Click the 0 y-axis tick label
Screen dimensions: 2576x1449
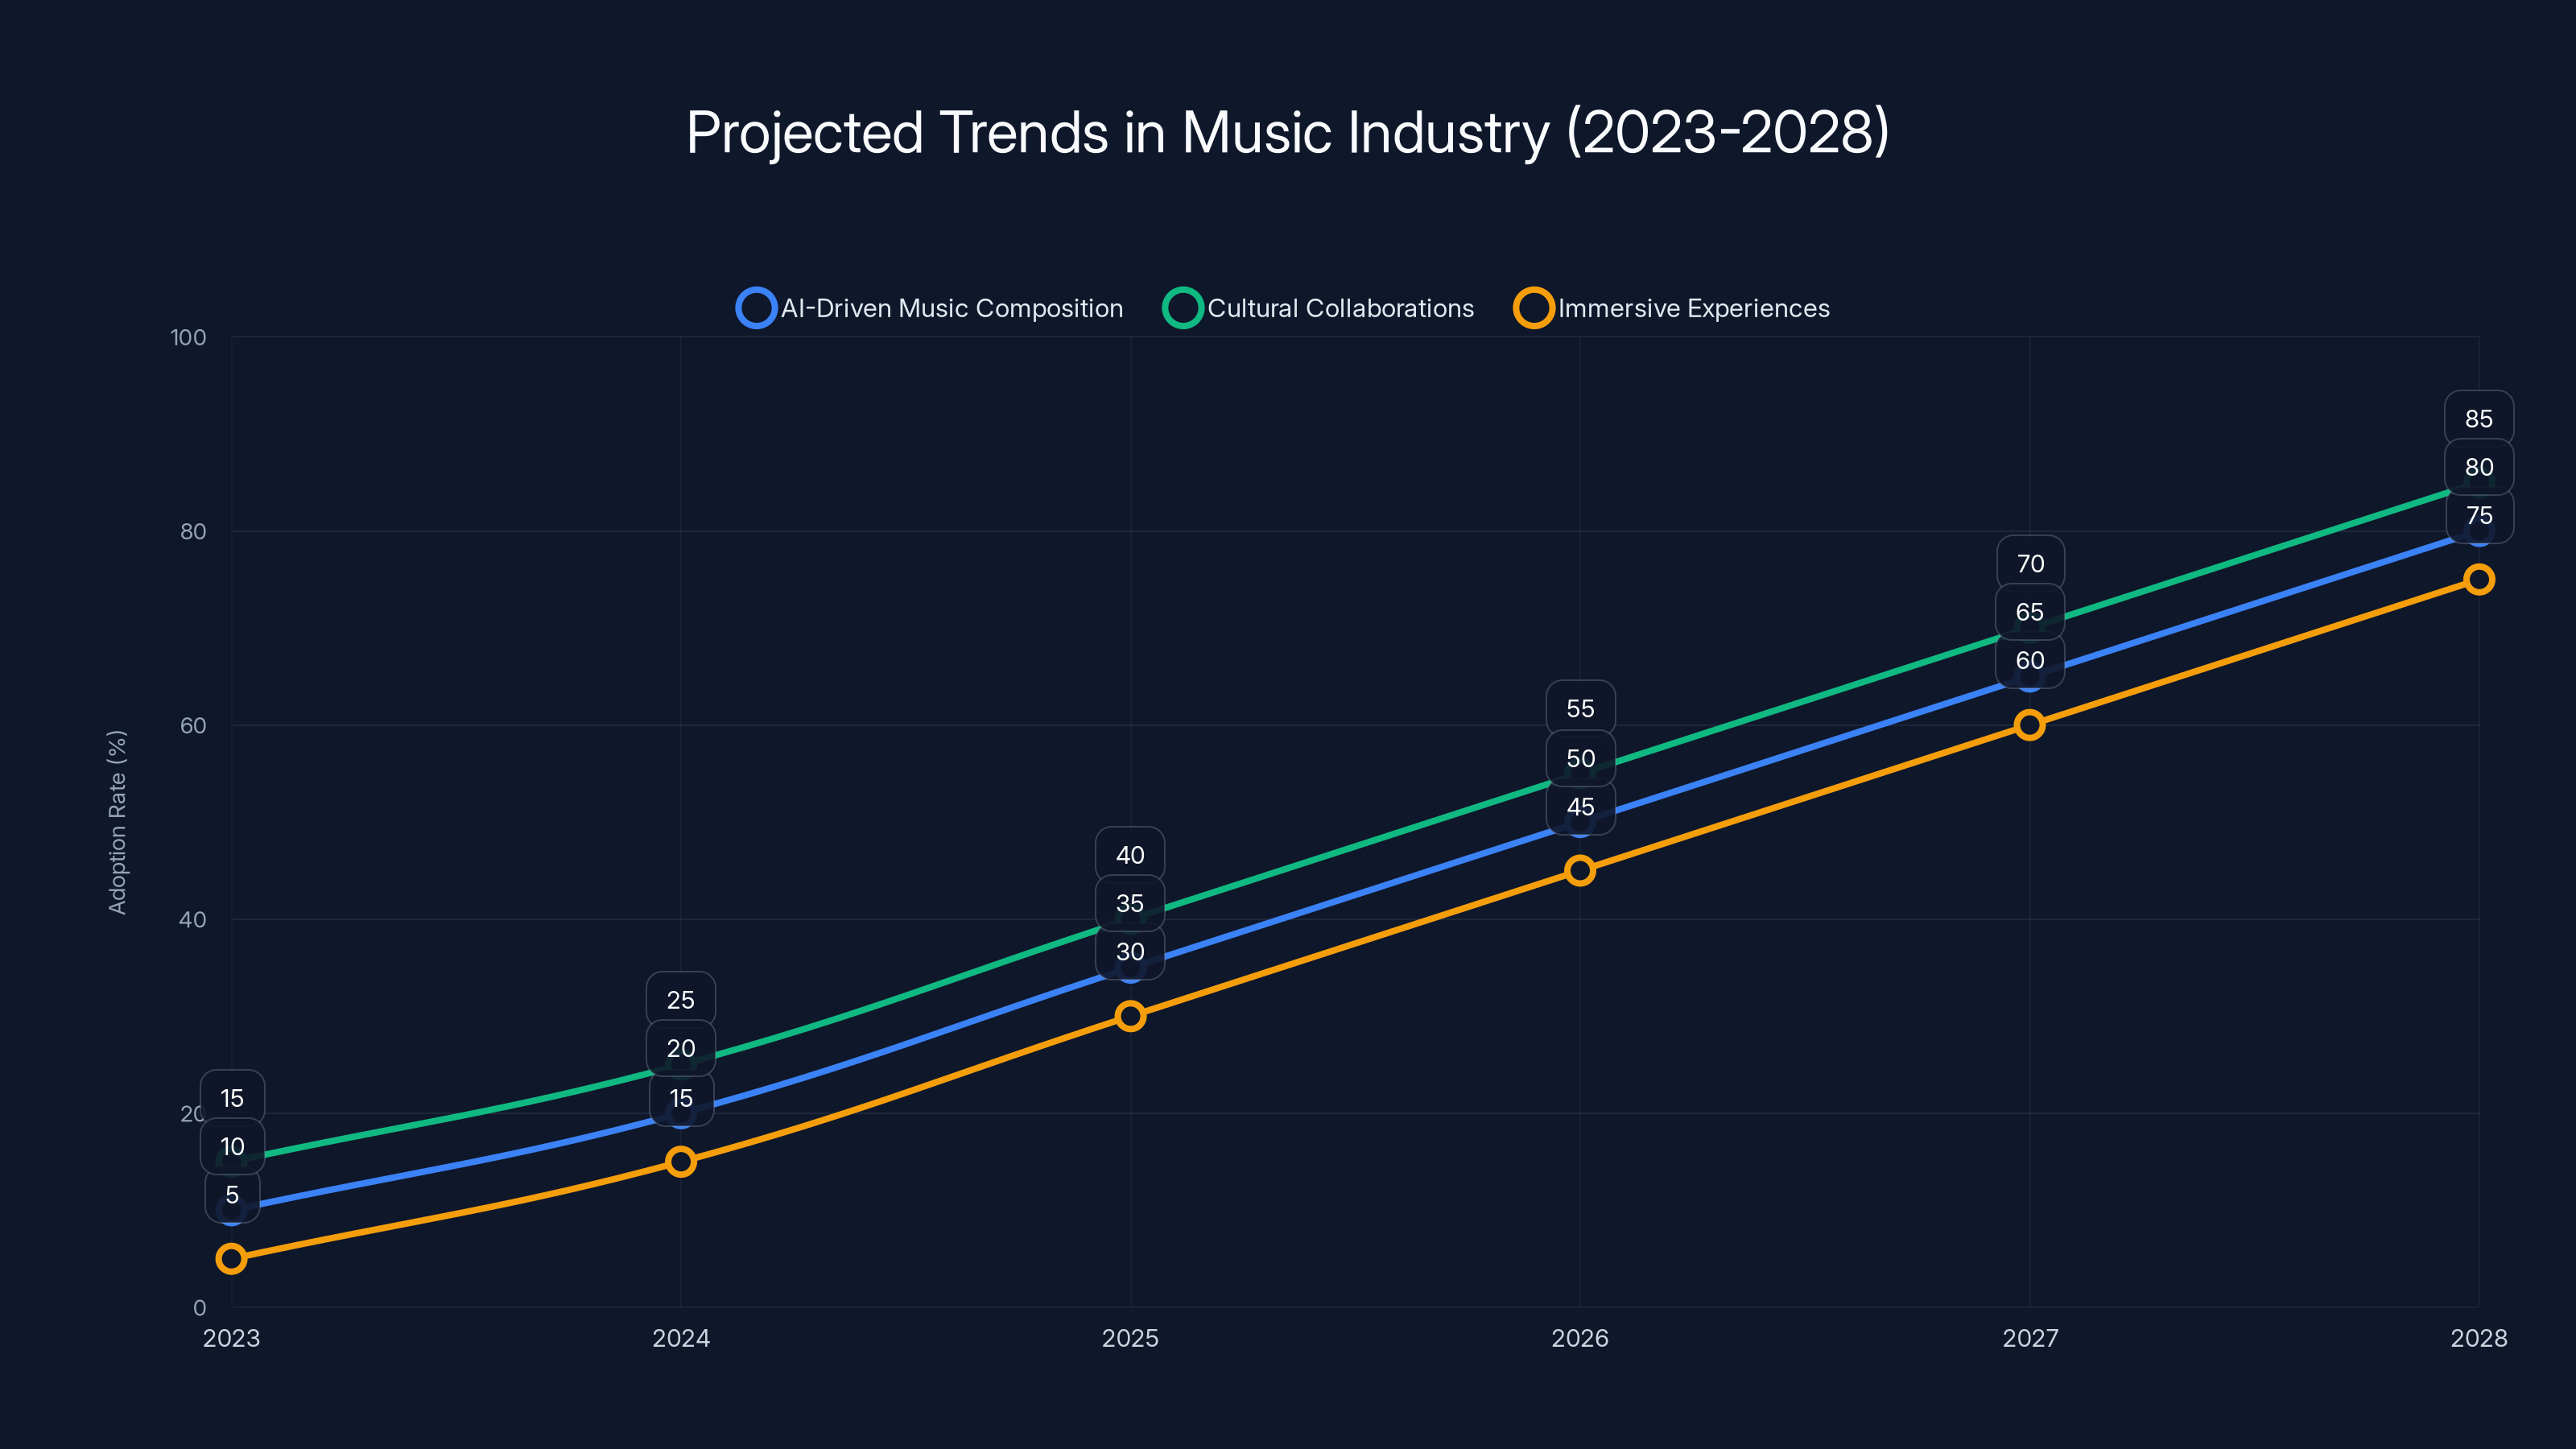(x=200, y=1307)
